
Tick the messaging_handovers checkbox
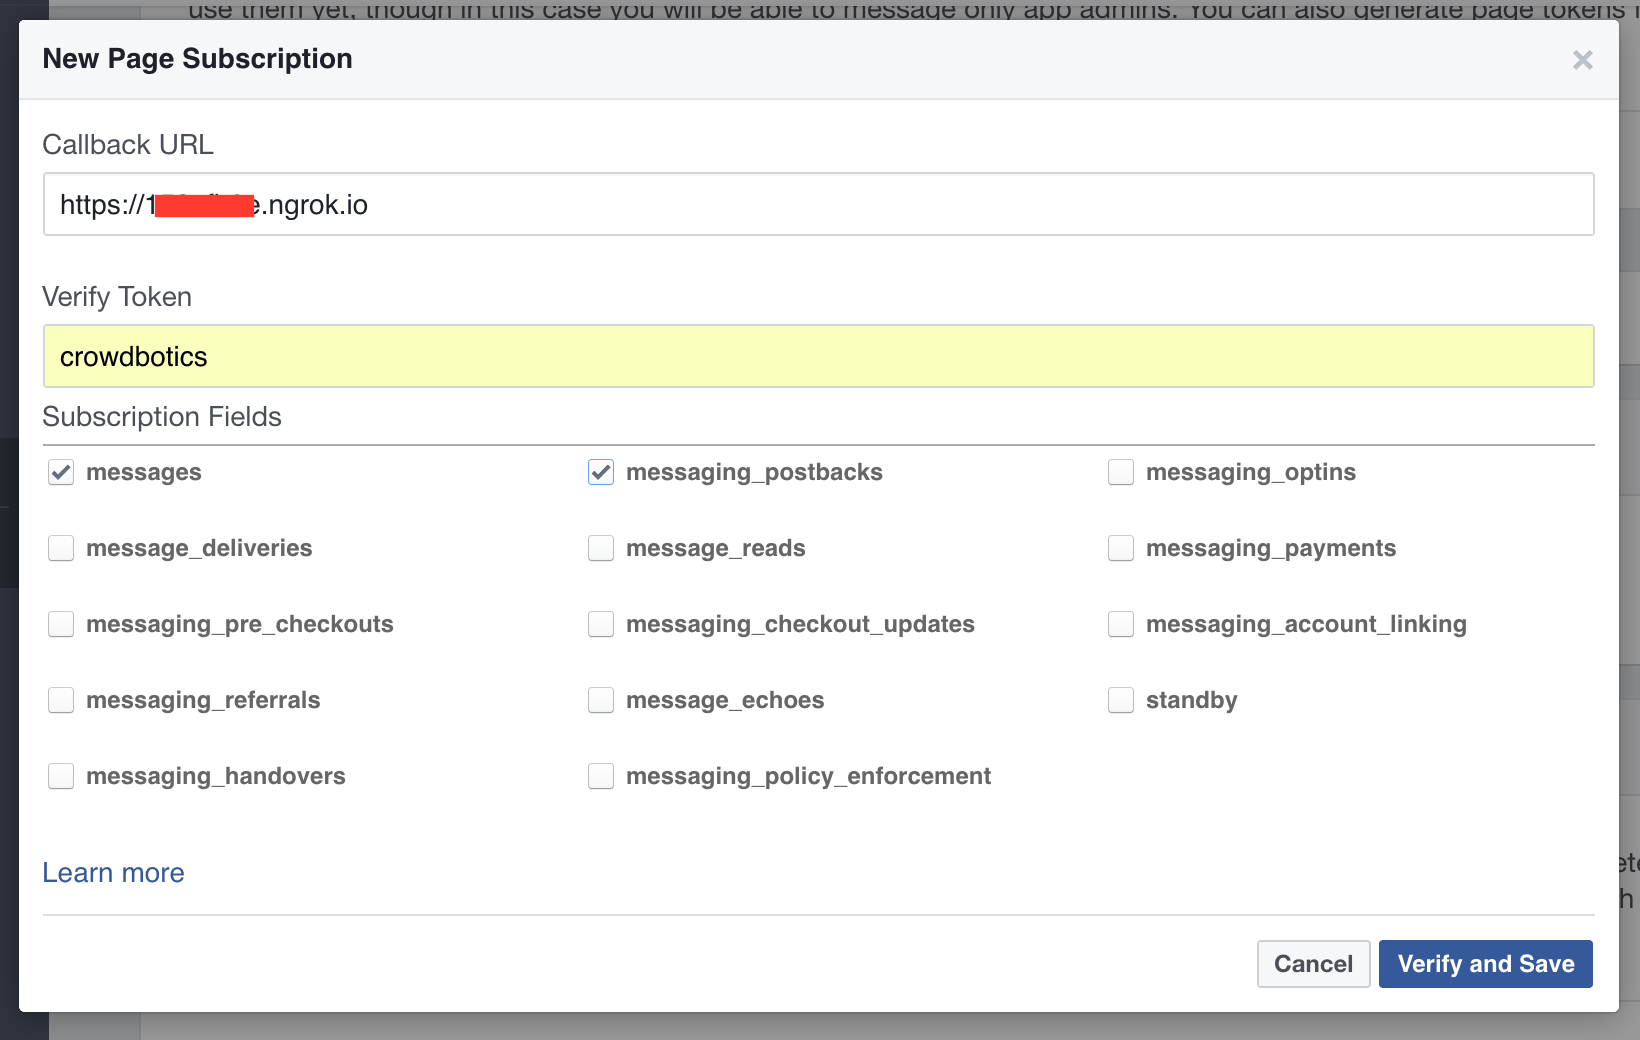point(61,776)
